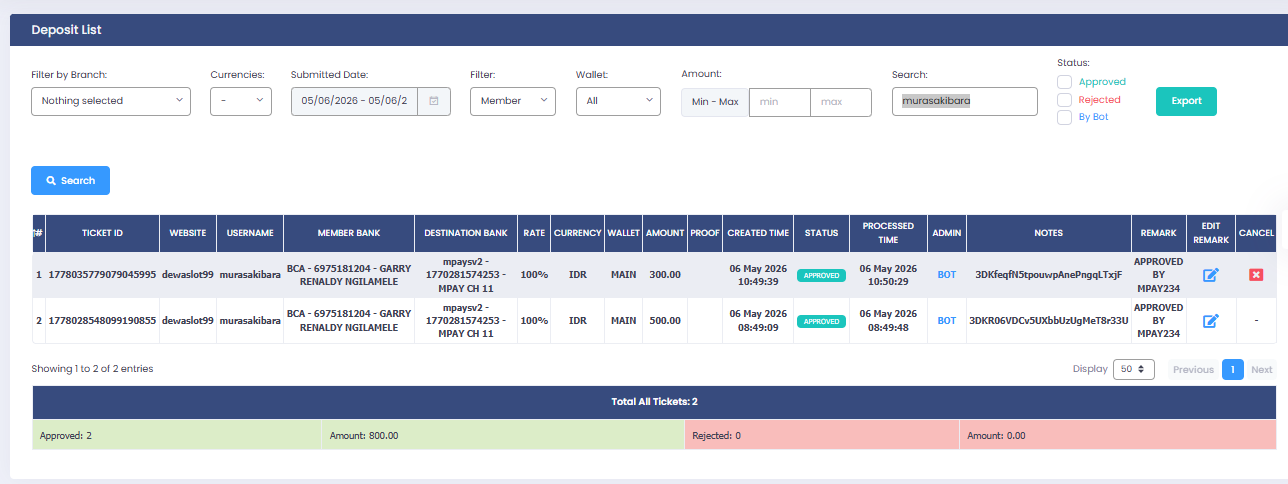Click the min amount input
Screen dimensions: 1288x484
[x=779, y=102]
